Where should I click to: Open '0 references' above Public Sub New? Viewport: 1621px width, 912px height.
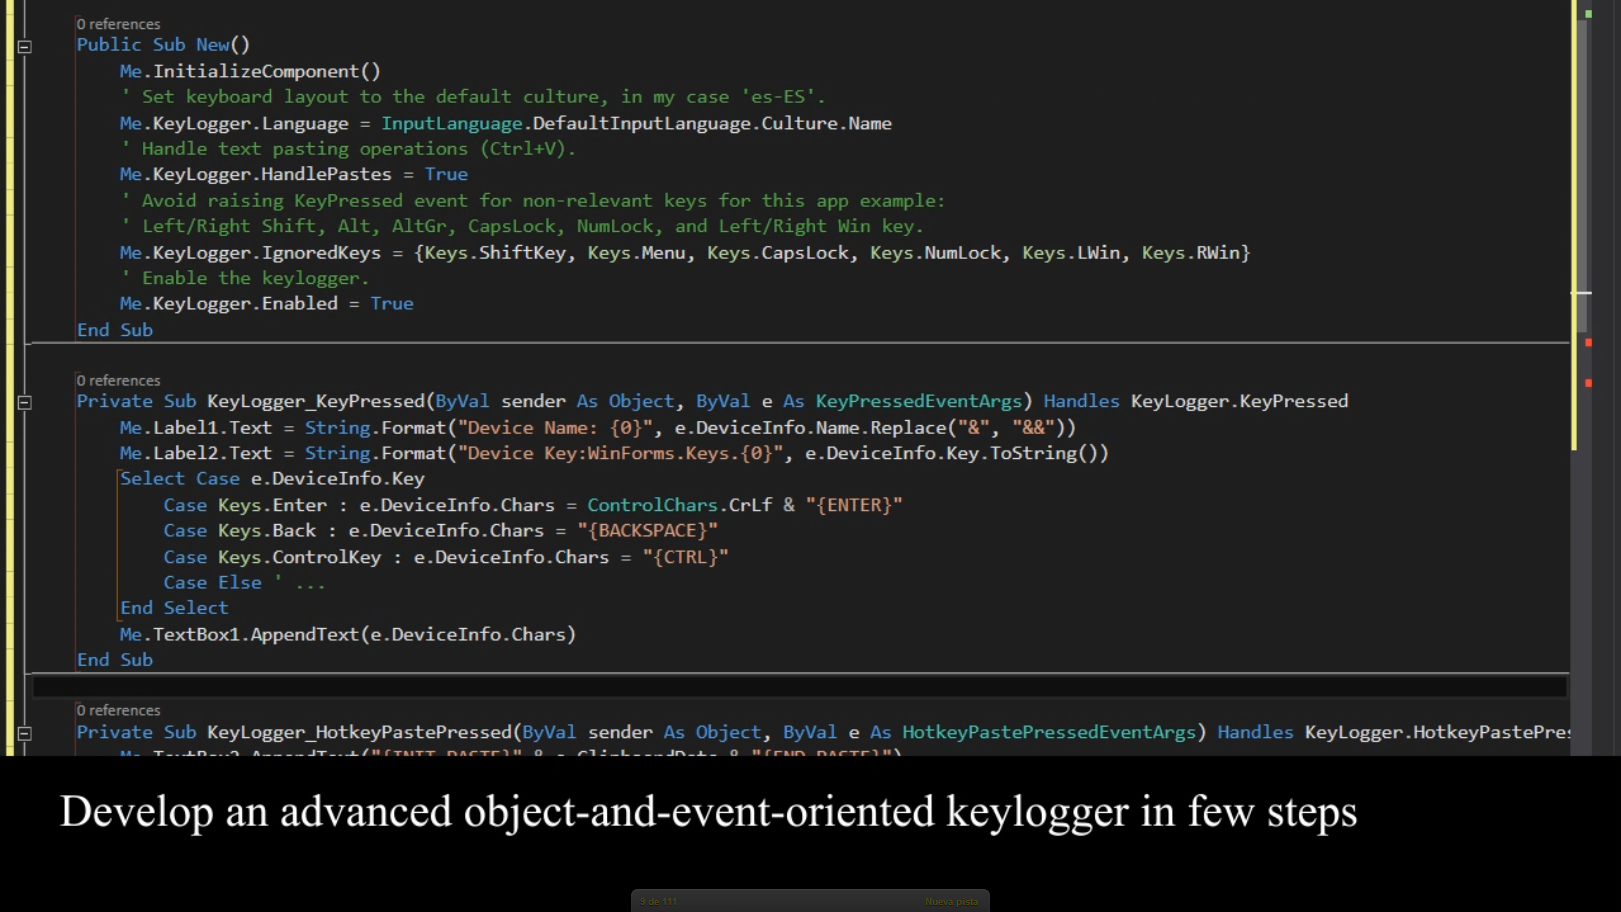point(118,23)
